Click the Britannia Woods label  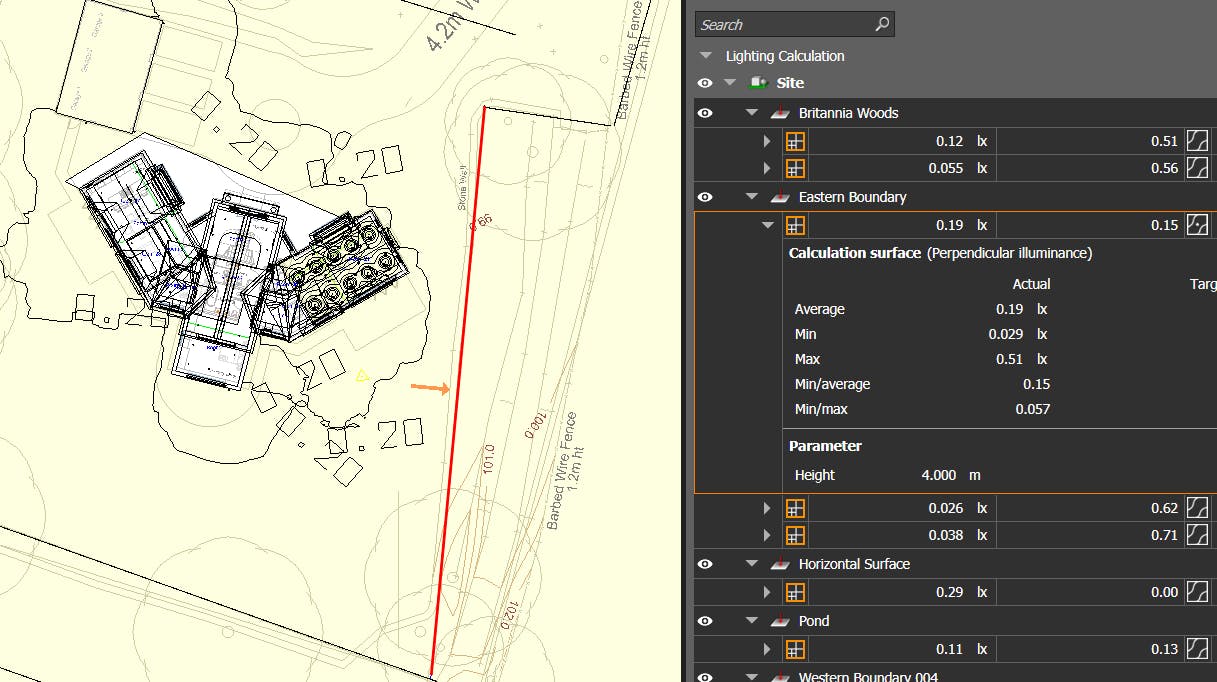pos(848,113)
